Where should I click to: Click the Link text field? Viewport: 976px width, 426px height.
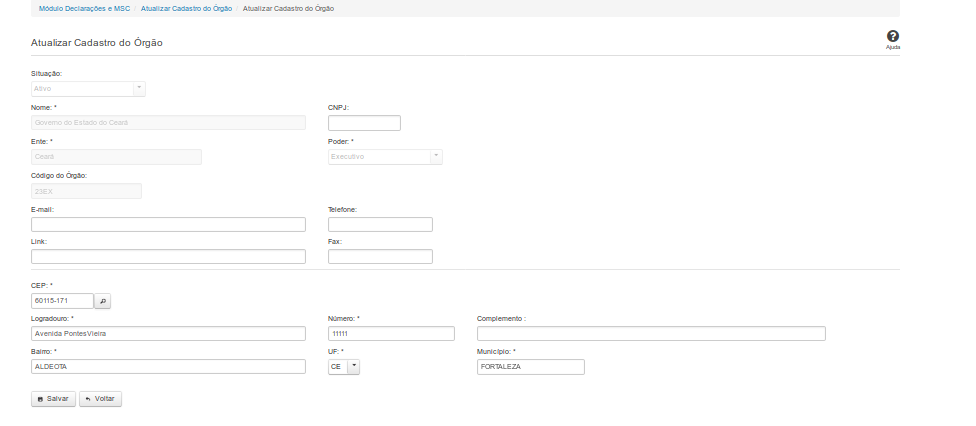pos(168,257)
